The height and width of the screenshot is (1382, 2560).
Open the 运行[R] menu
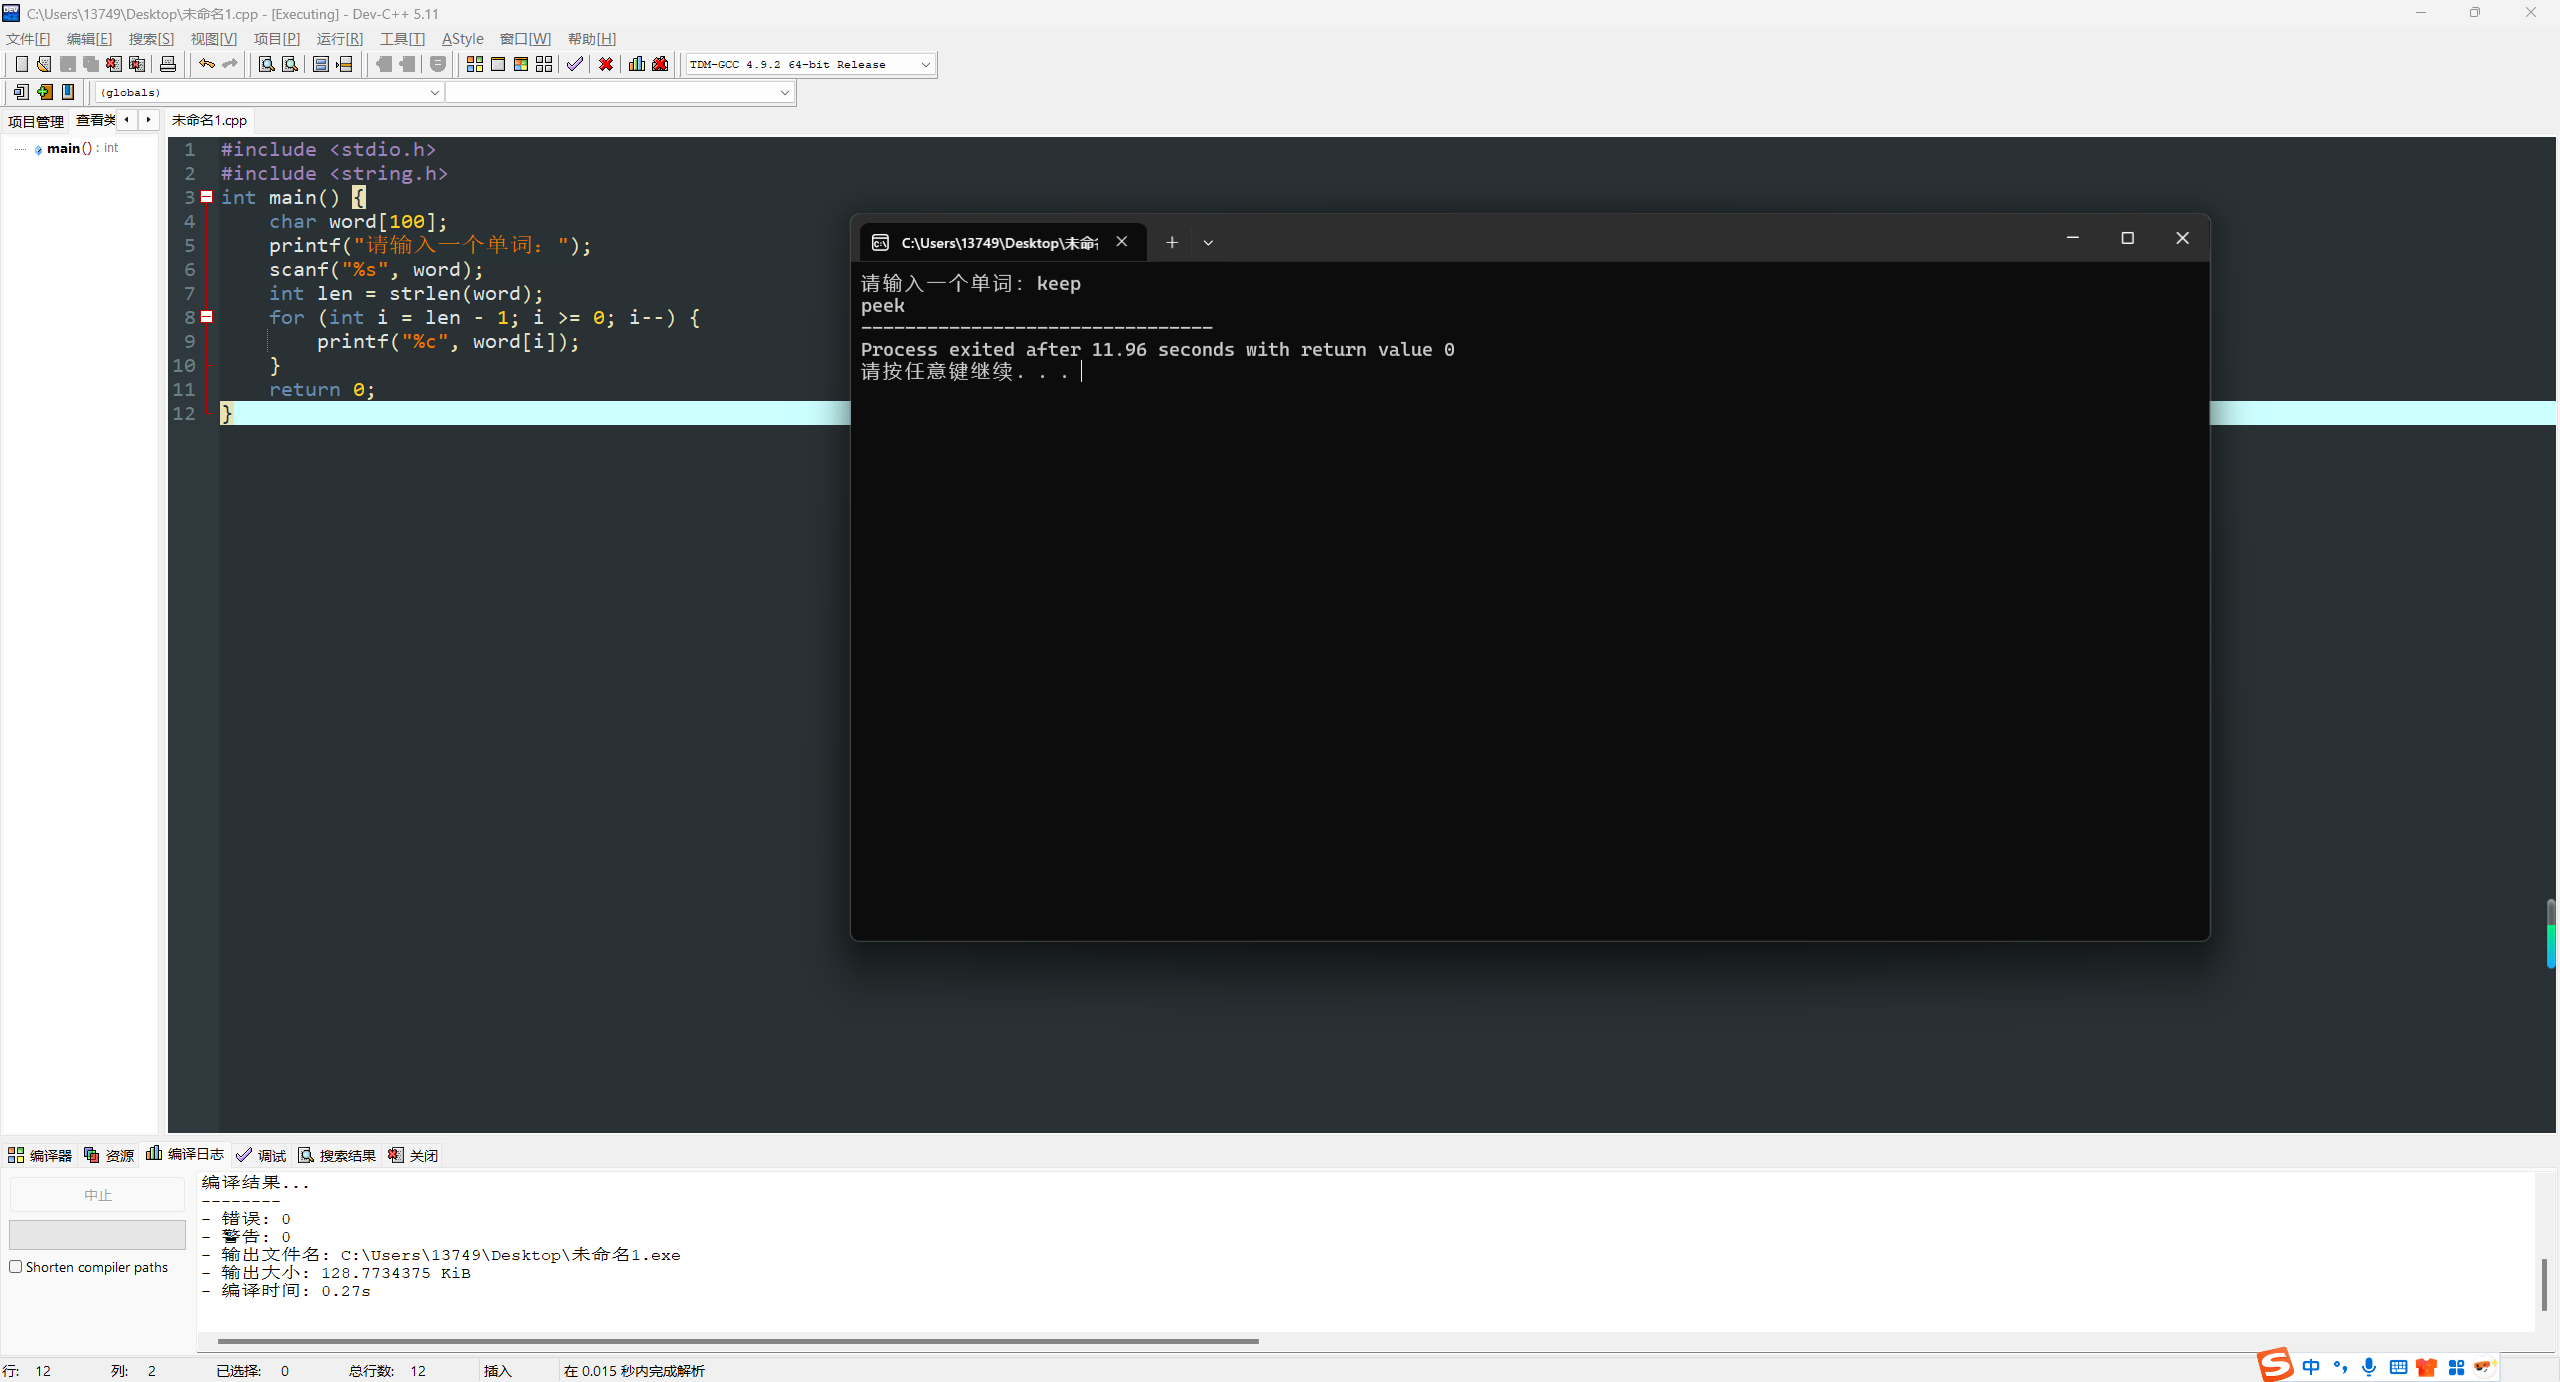[x=339, y=39]
